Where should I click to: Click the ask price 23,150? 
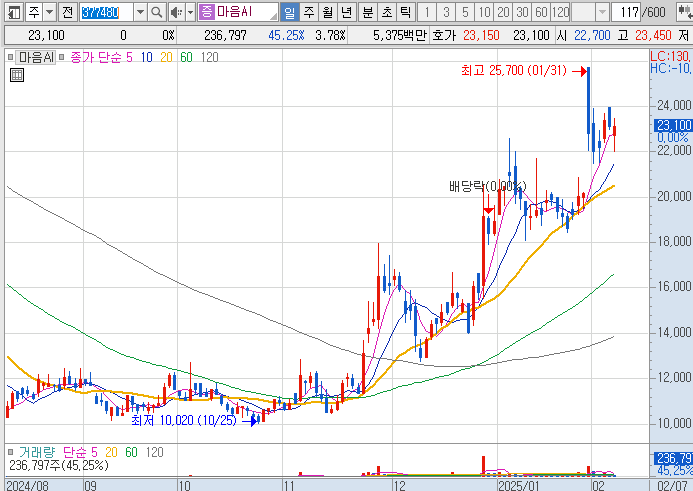point(481,35)
